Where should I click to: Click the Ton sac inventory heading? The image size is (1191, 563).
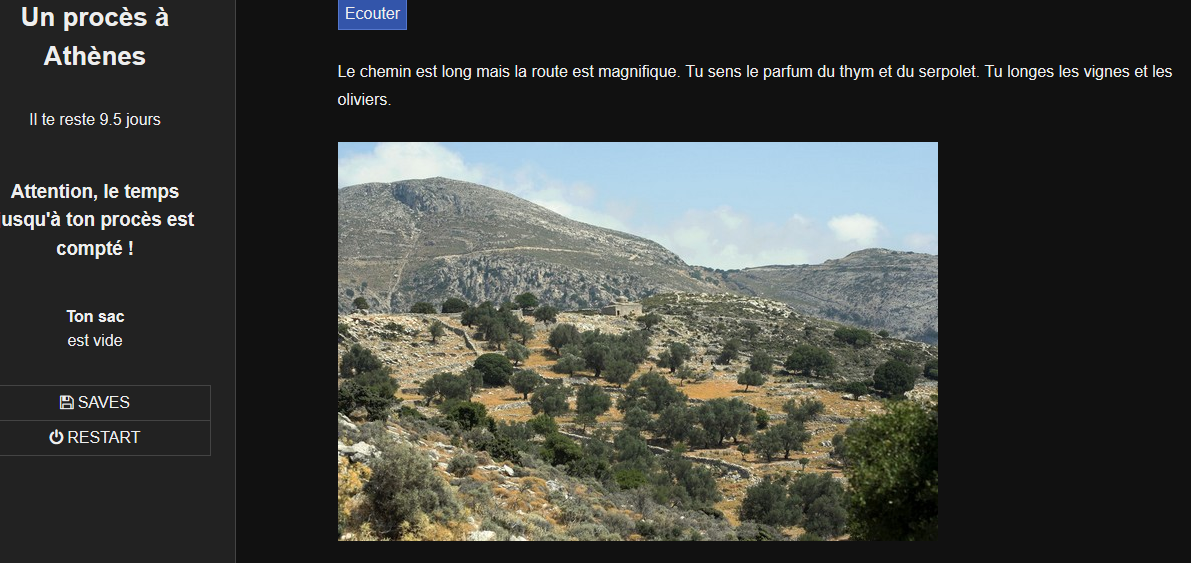[x=95, y=316]
